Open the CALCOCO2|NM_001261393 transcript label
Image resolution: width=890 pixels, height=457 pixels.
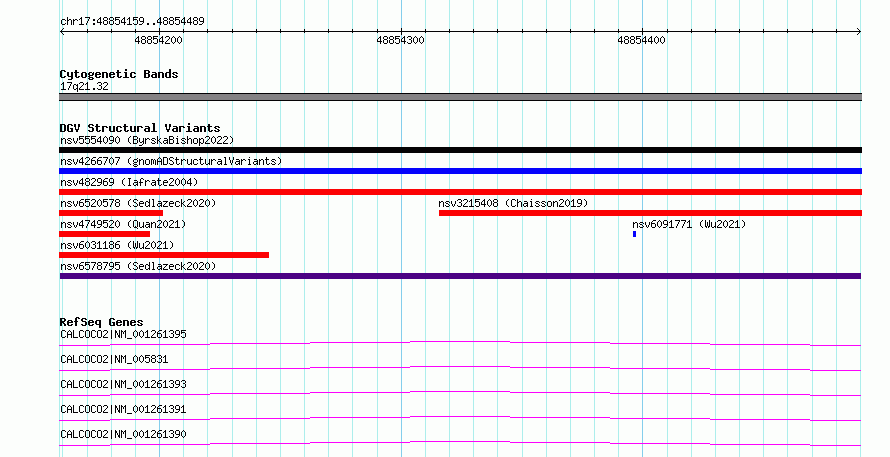point(123,384)
